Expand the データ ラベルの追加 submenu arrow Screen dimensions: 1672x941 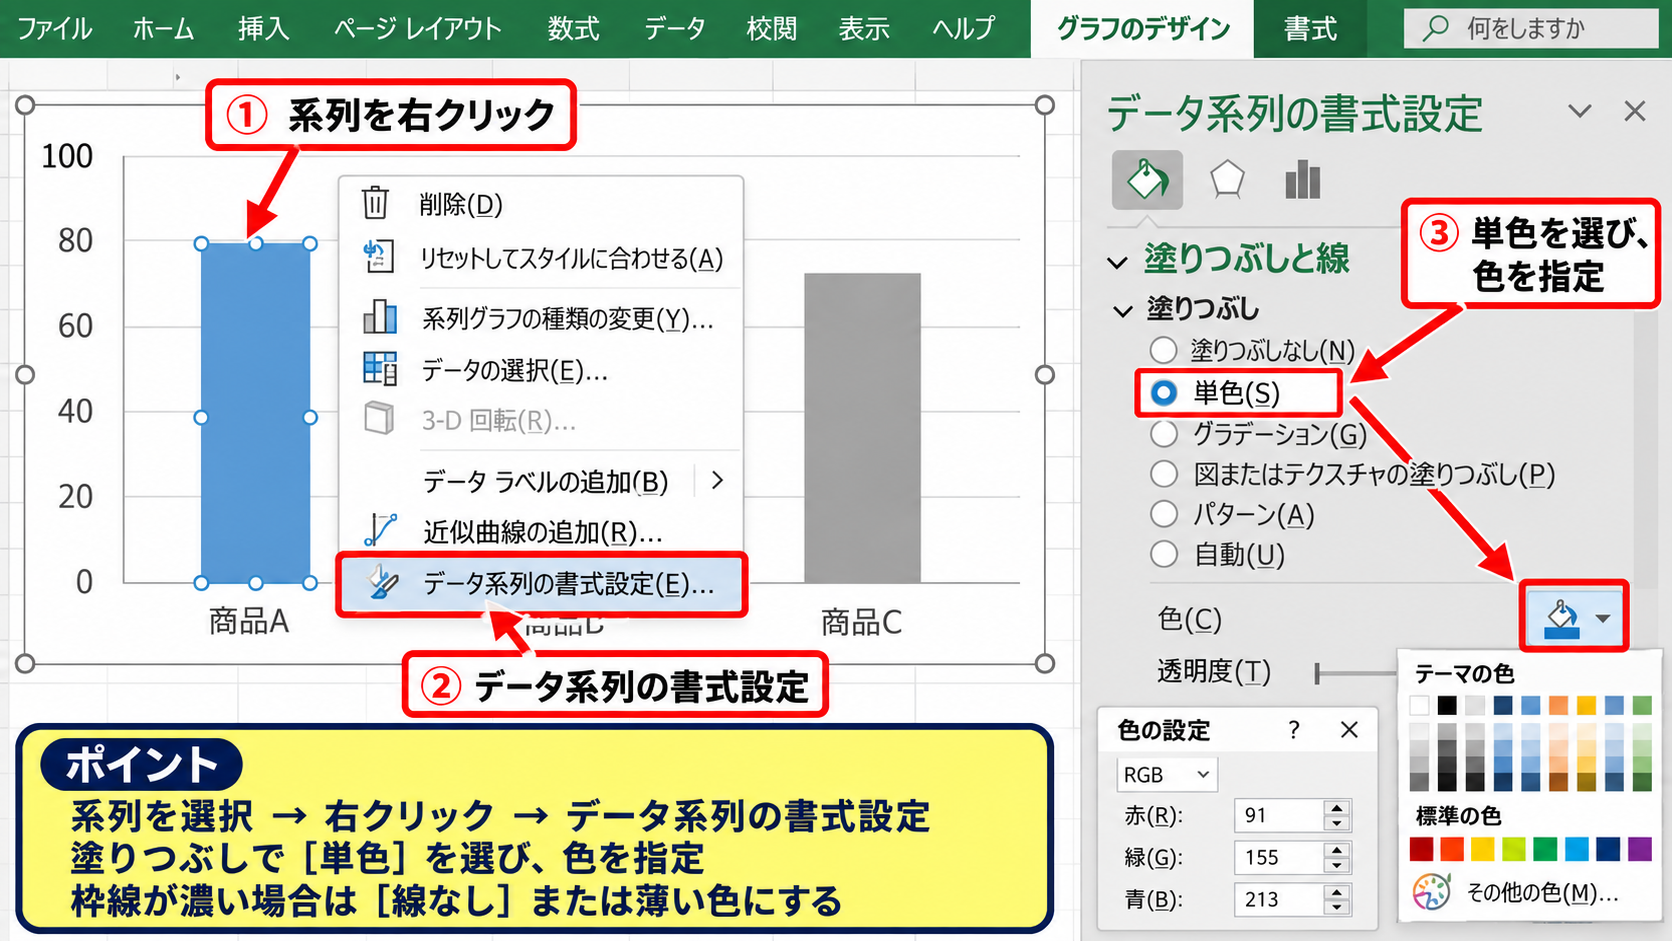point(717,481)
